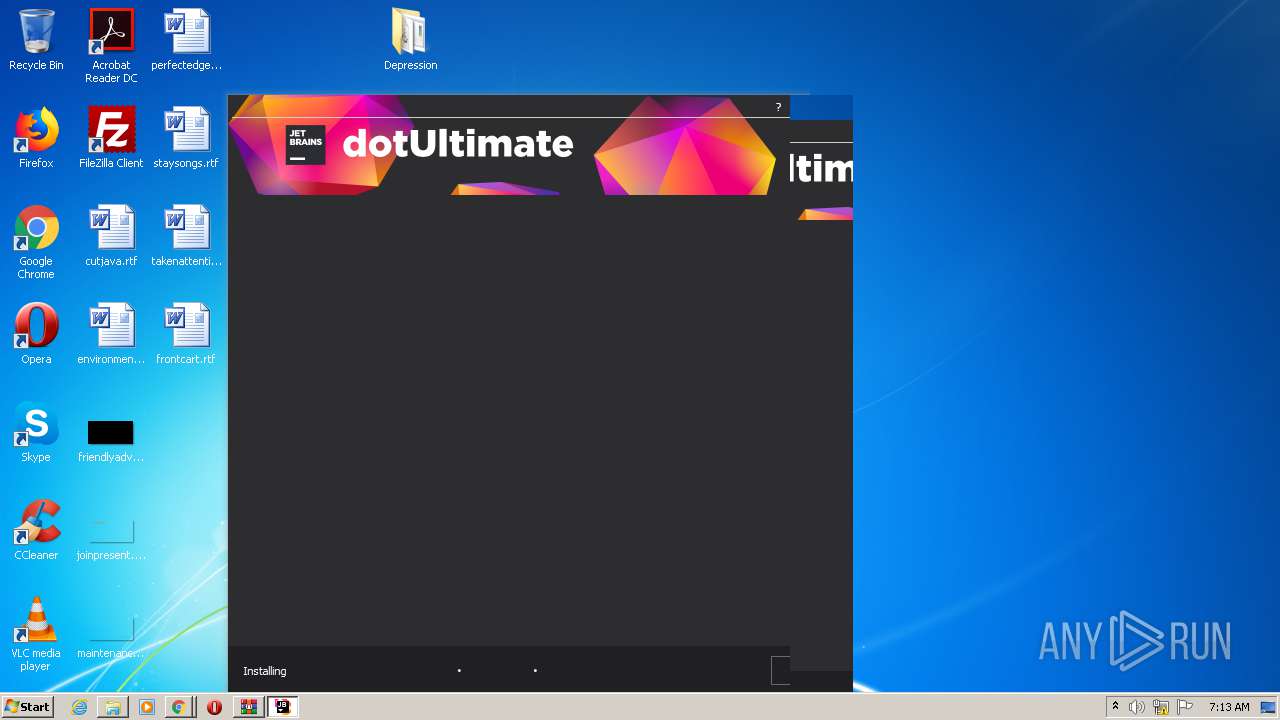Image resolution: width=1280 pixels, height=720 pixels.
Task: Open cutjava.rtf on the desktop
Action: [111, 236]
